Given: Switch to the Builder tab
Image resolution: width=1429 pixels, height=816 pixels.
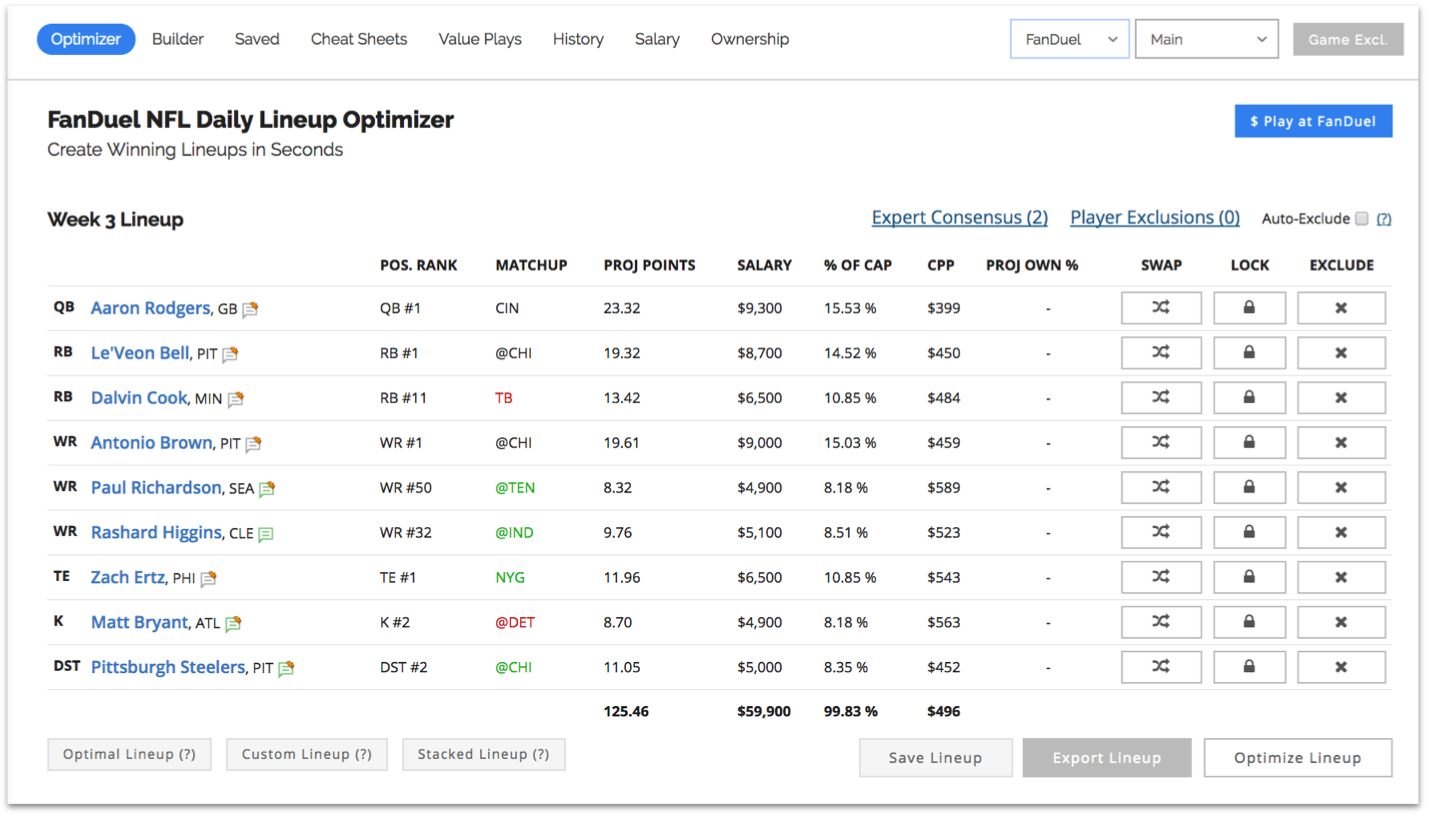Looking at the screenshot, I should pos(178,39).
